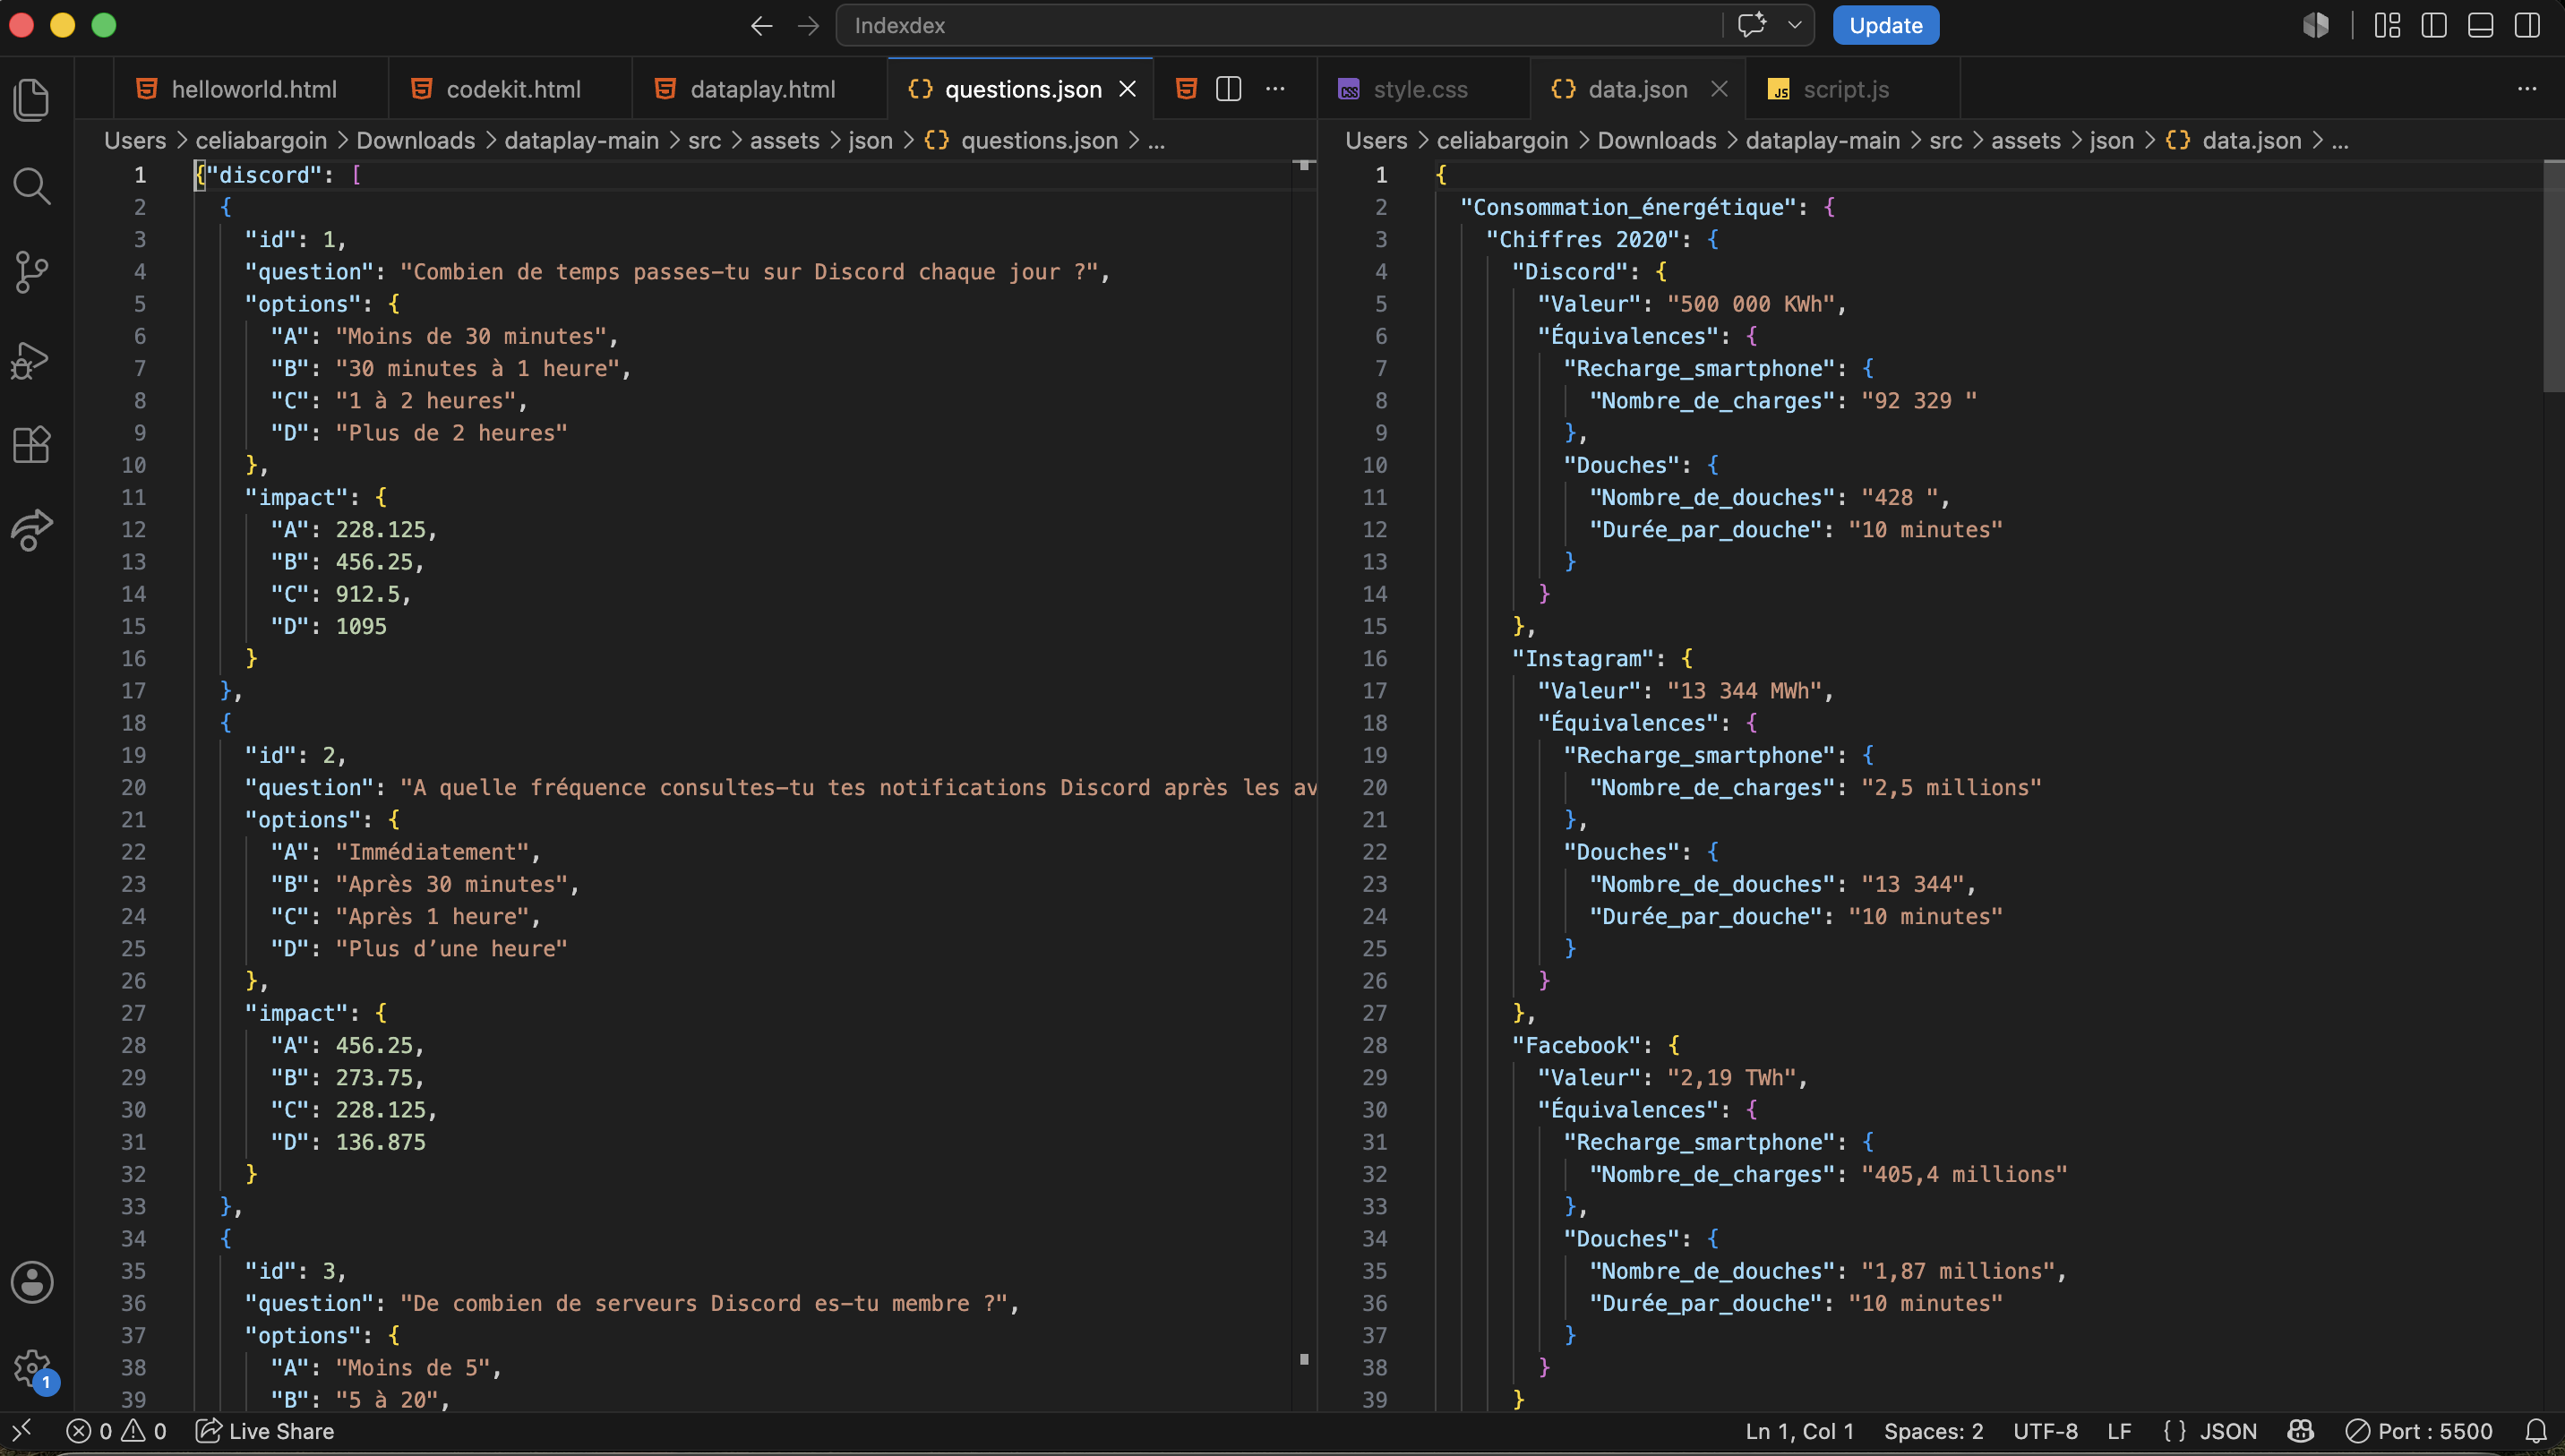
Task: Click the right editor vertical scrollbar thumb
Action: [2553, 275]
